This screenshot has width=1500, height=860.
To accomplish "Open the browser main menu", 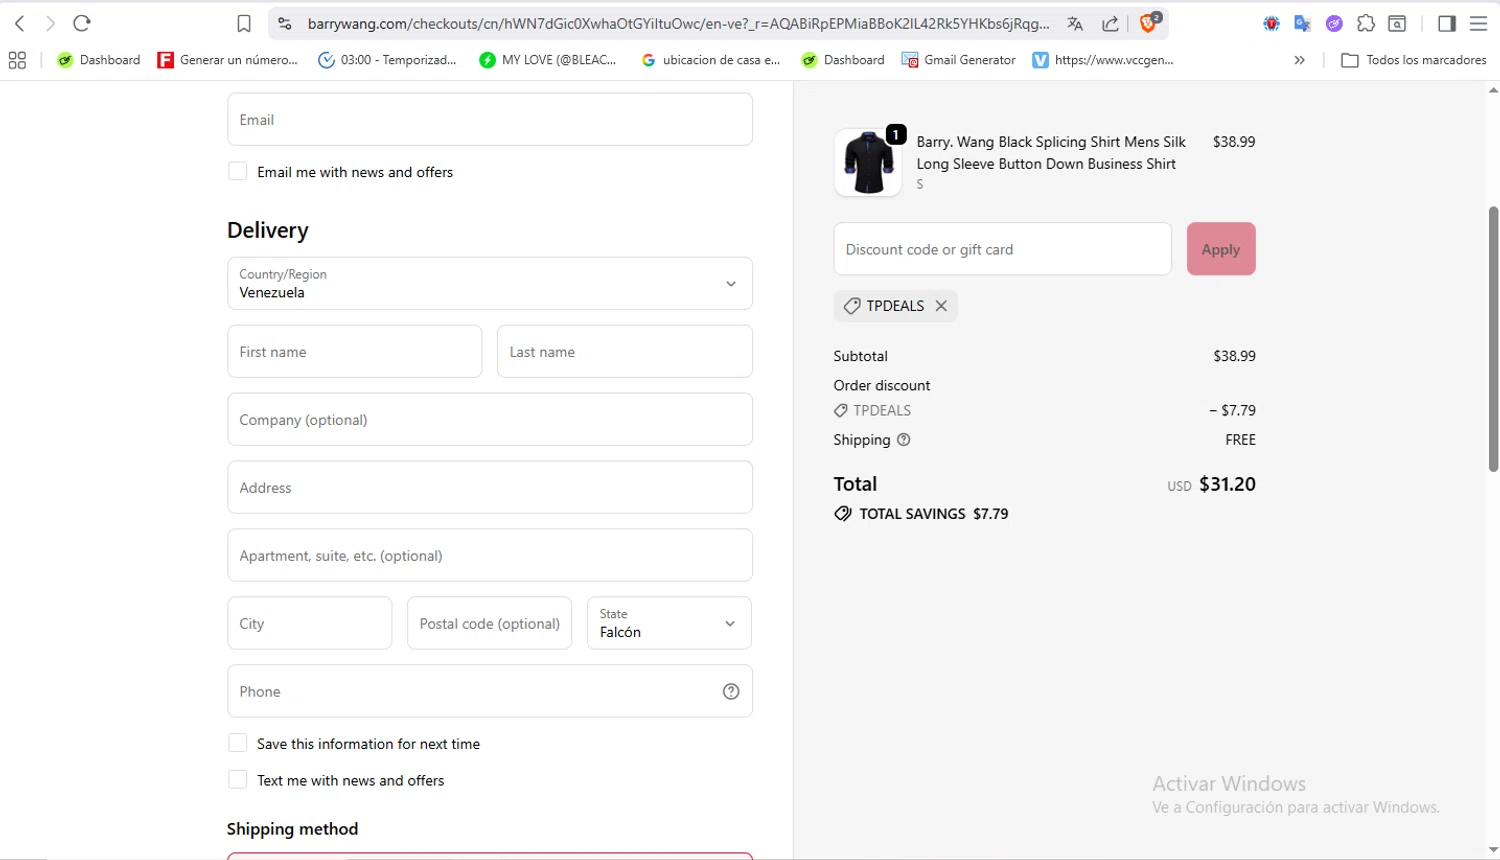I will pyautogui.click(x=1478, y=24).
